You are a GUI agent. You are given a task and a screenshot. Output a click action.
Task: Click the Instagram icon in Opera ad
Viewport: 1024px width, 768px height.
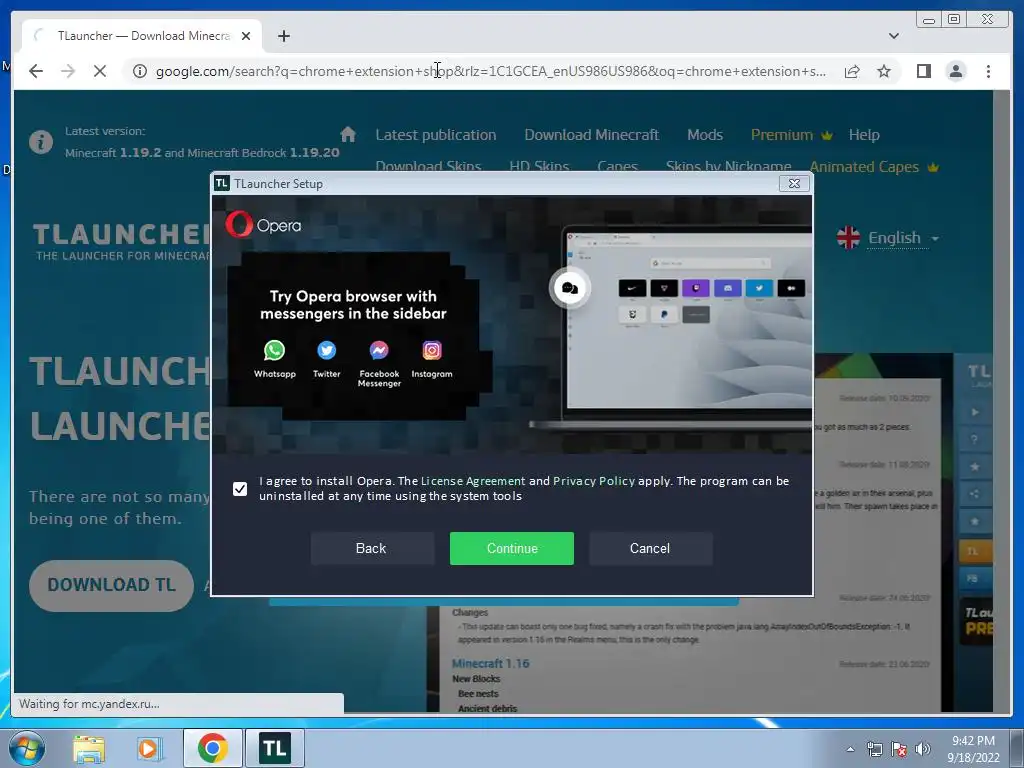(432, 351)
